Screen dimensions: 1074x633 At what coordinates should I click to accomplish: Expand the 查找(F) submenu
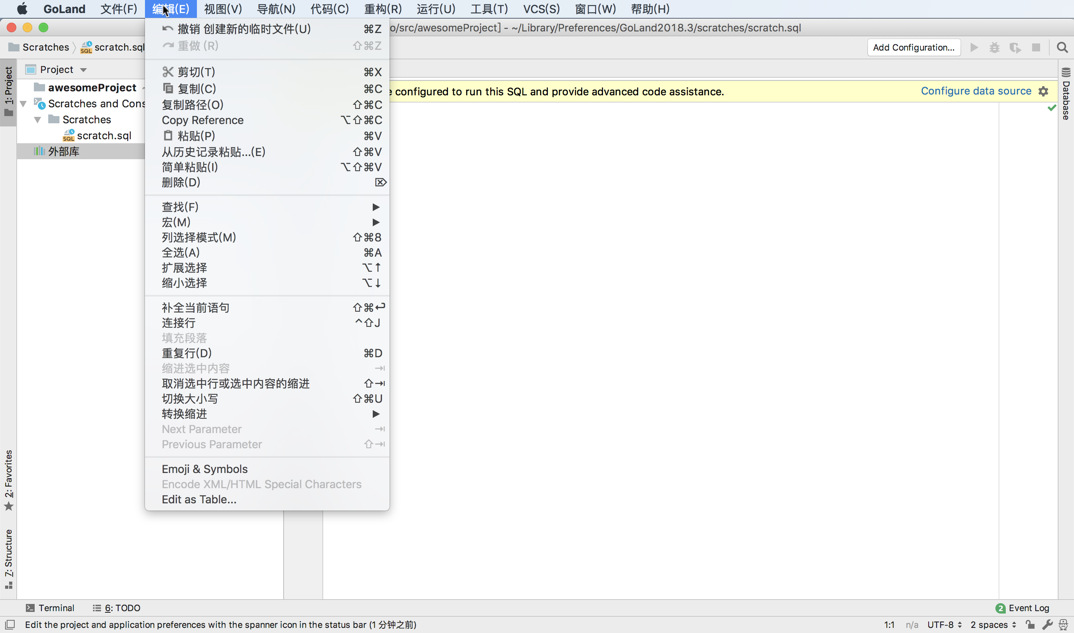(x=267, y=207)
